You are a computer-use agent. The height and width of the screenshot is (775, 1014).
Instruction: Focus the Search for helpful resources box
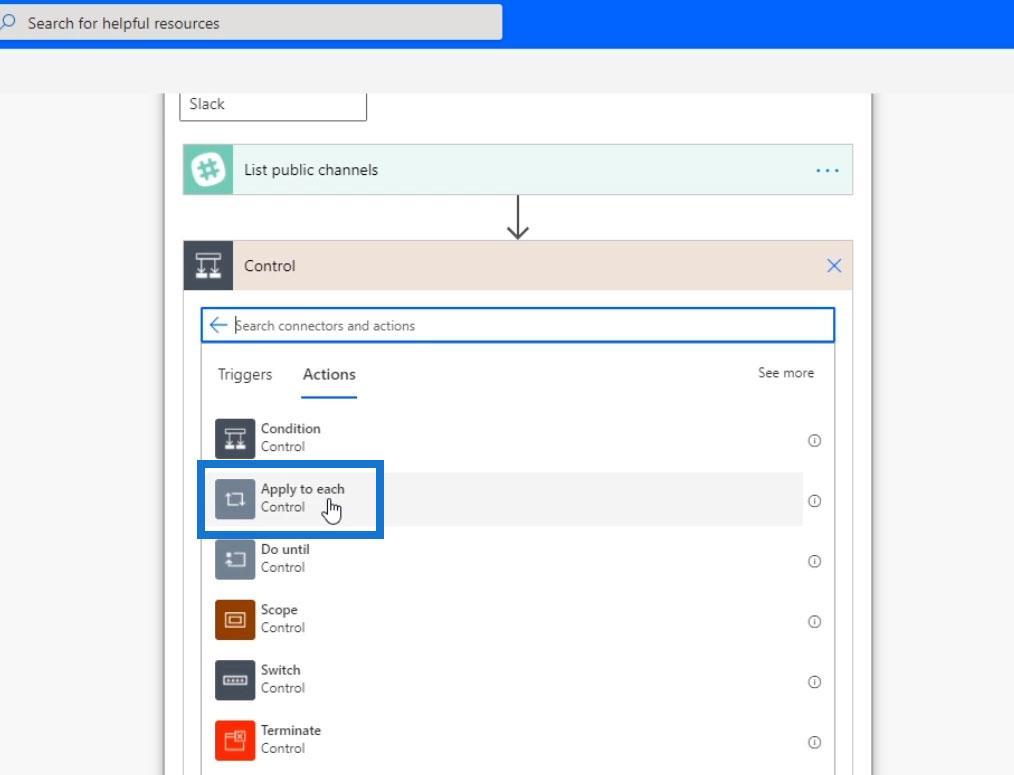(251, 23)
